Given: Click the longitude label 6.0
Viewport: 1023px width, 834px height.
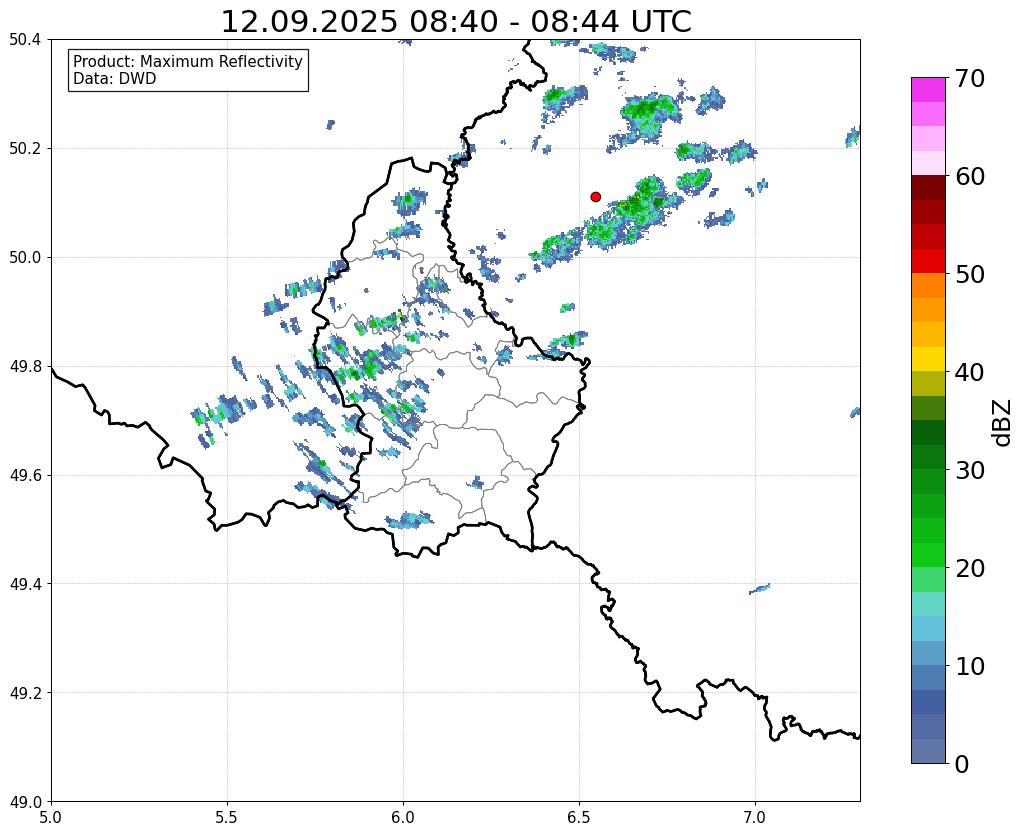Looking at the screenshot, I should tap(403, 817).
